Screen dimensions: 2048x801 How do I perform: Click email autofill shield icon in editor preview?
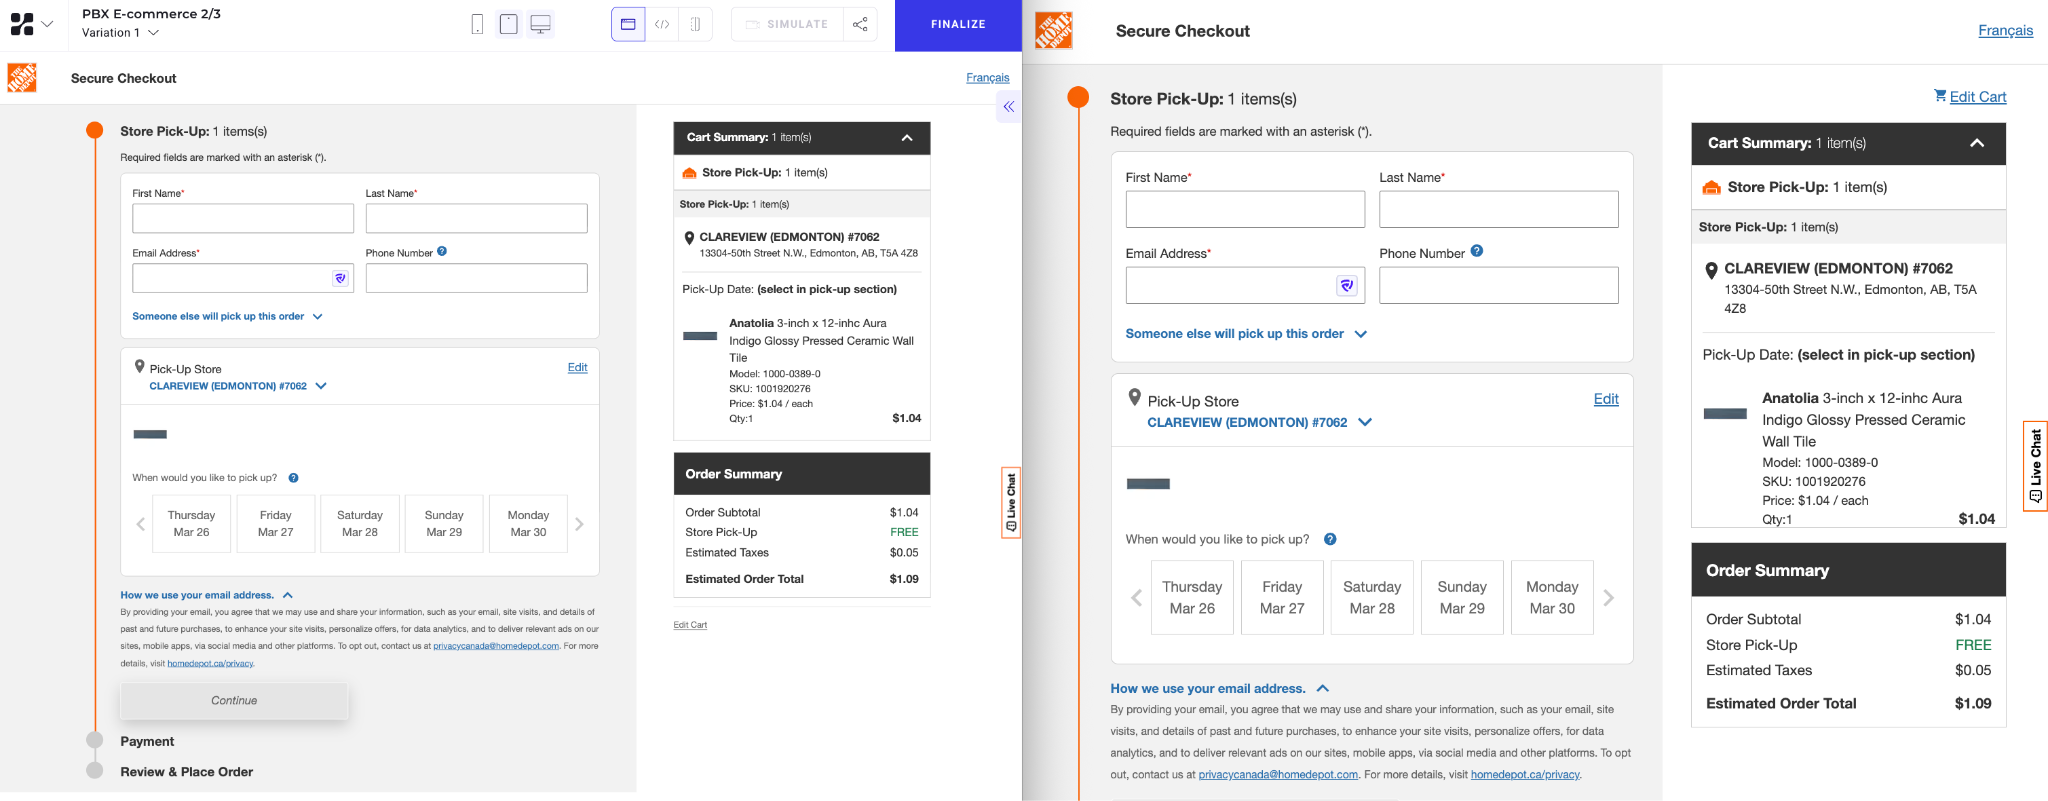point(341,278)
